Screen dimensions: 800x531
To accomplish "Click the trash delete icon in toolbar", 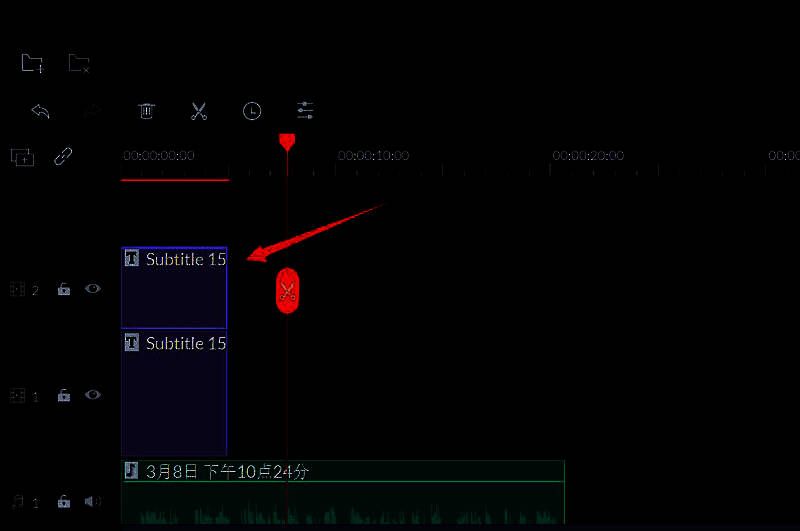I will pyautogui.click(x=146, y=111).
